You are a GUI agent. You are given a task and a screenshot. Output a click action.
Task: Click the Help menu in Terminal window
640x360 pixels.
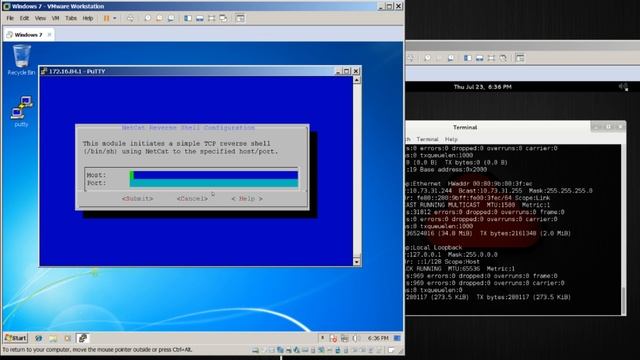click(451, 139)
